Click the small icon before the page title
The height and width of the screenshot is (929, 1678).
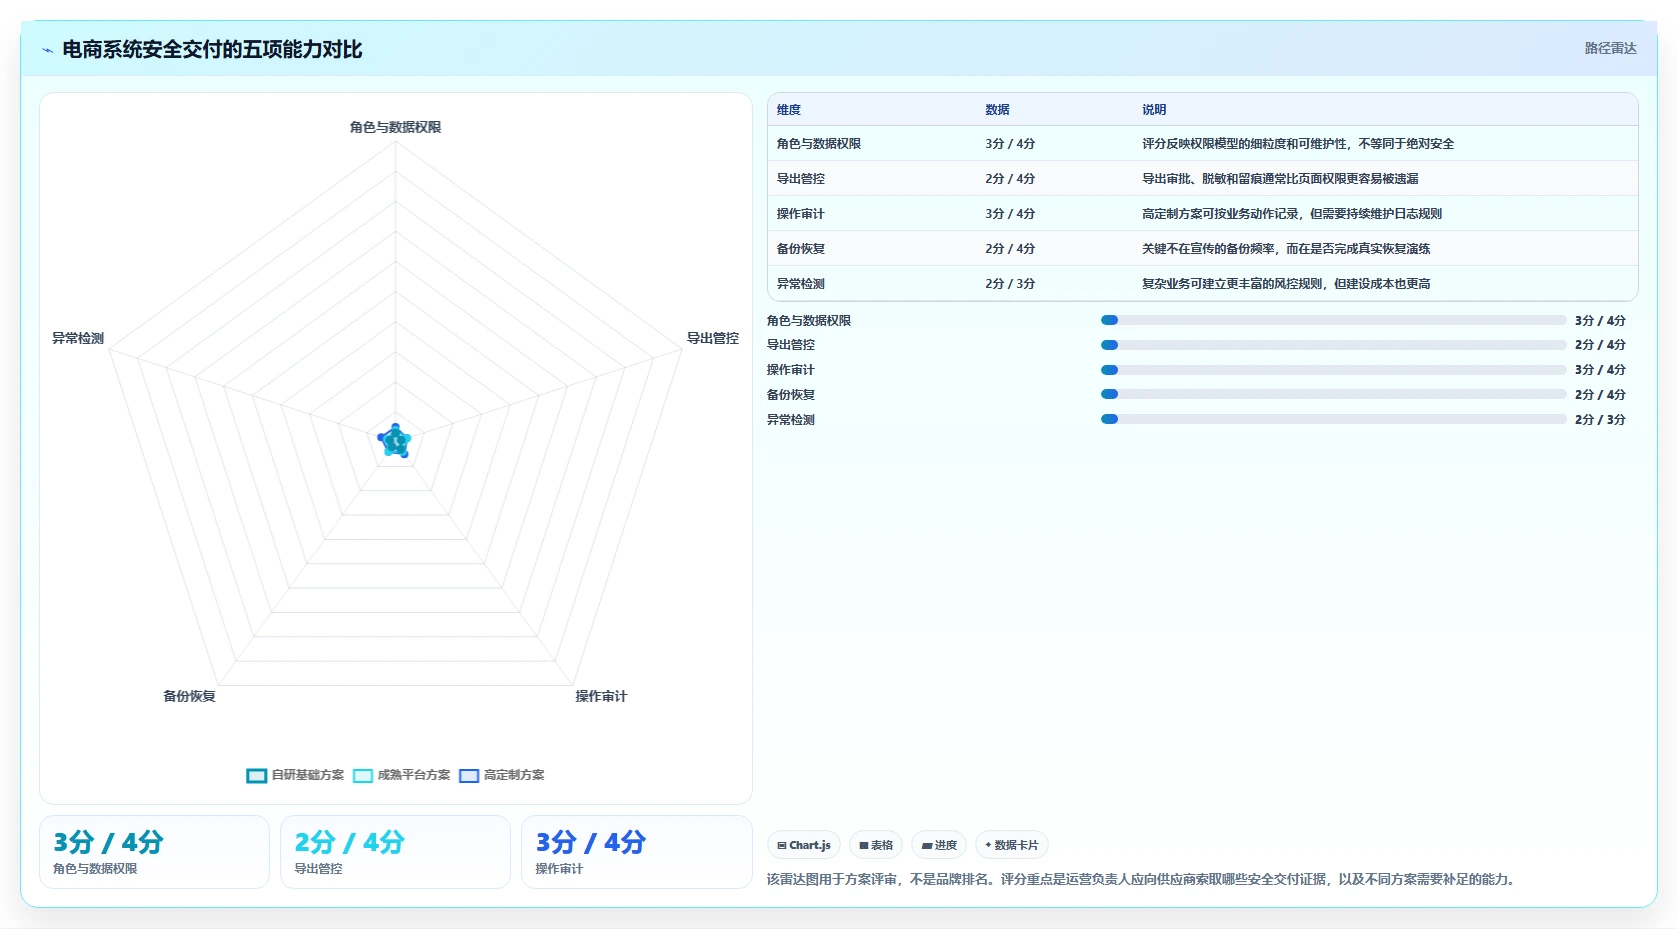47,50
